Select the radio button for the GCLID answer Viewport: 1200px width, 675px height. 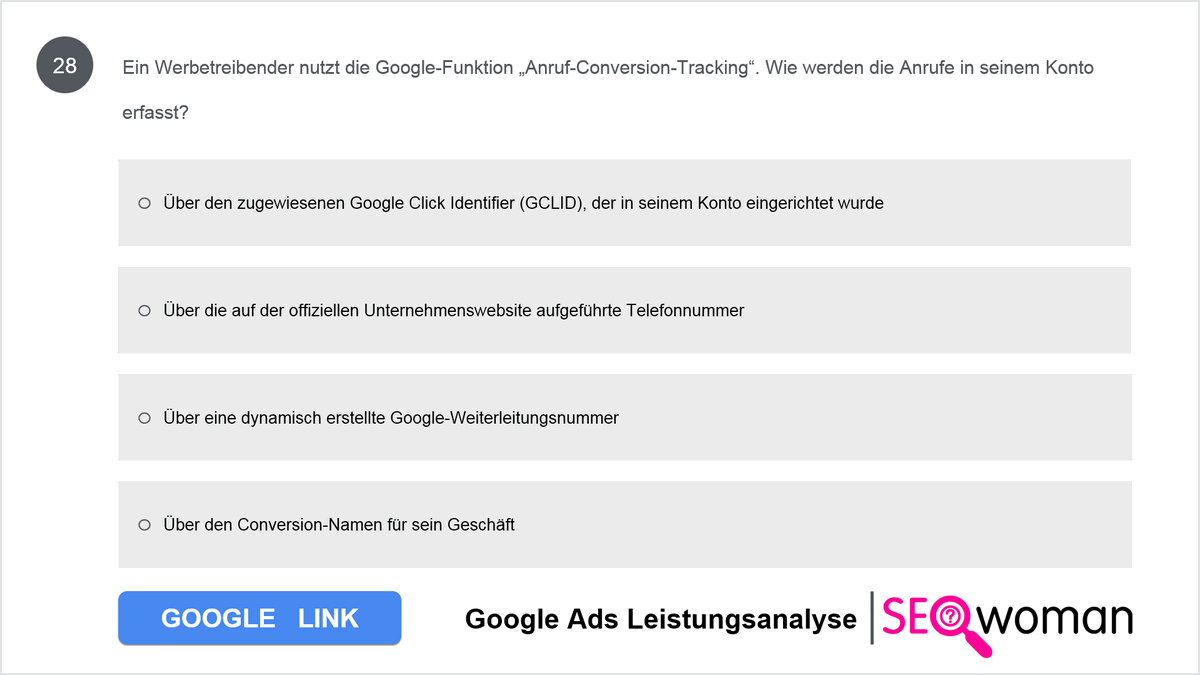coord(144,203)
